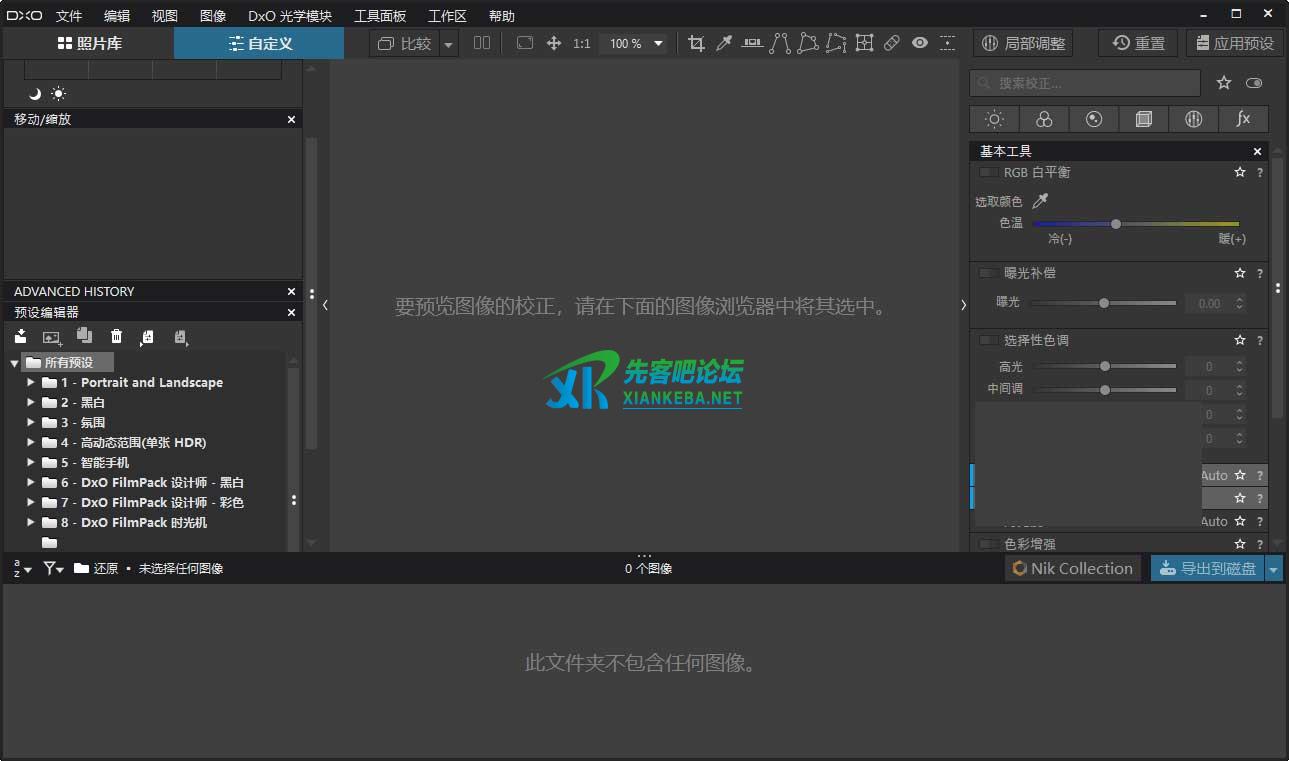Show the fx effects palette
The image size is (1289, 761).
tap(1243, 119)
